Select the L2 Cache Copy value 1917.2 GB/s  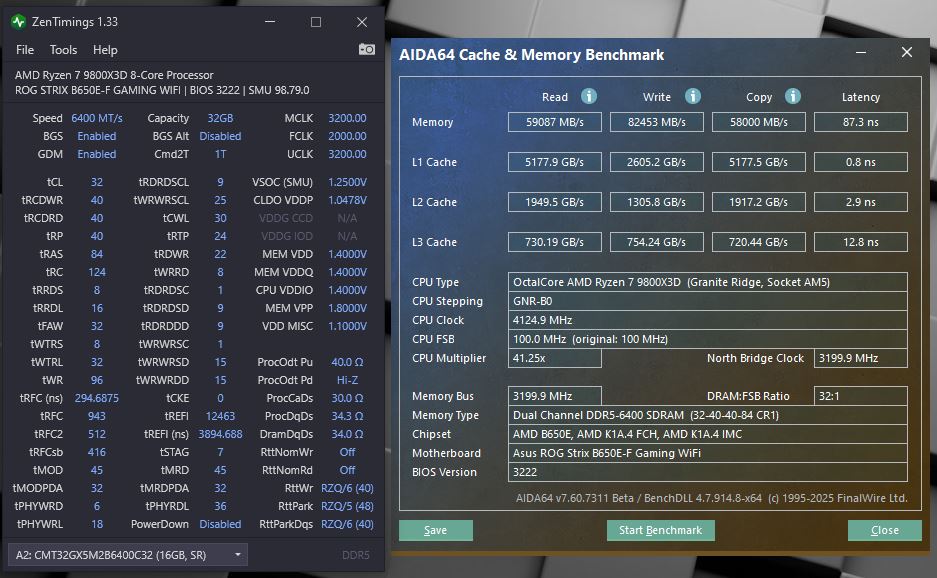(x=759, y=202)
